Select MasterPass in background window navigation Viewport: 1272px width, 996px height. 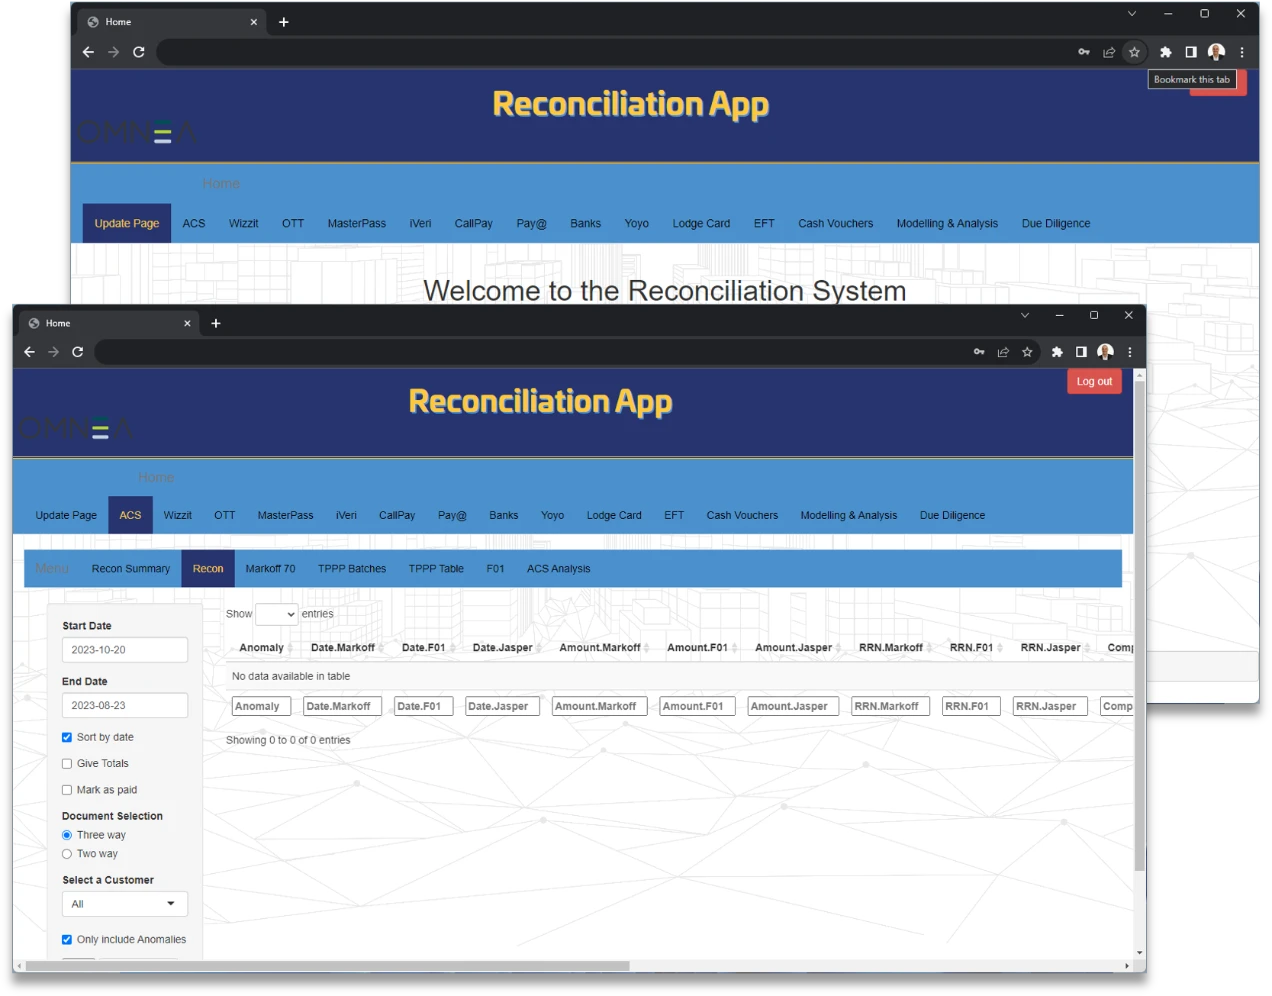[357, 224]
